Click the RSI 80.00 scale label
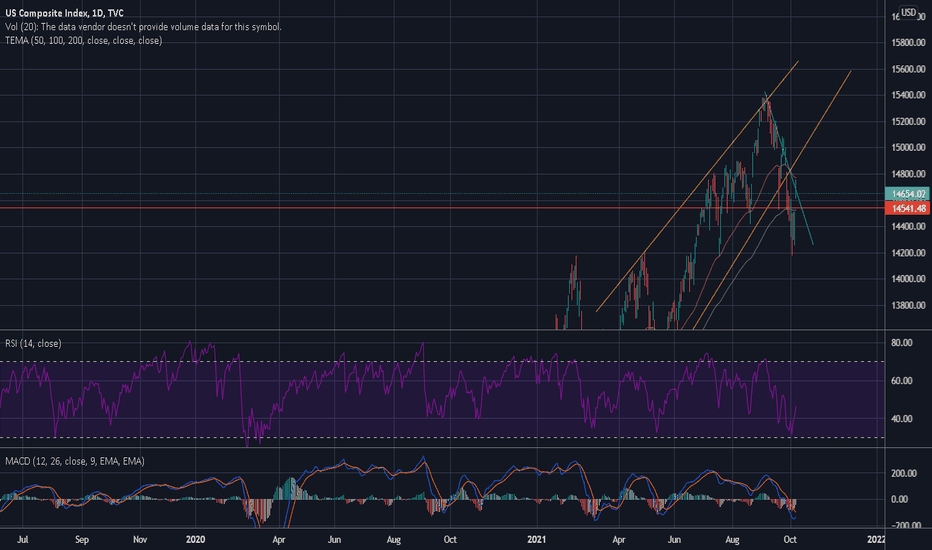 [902, 342]
